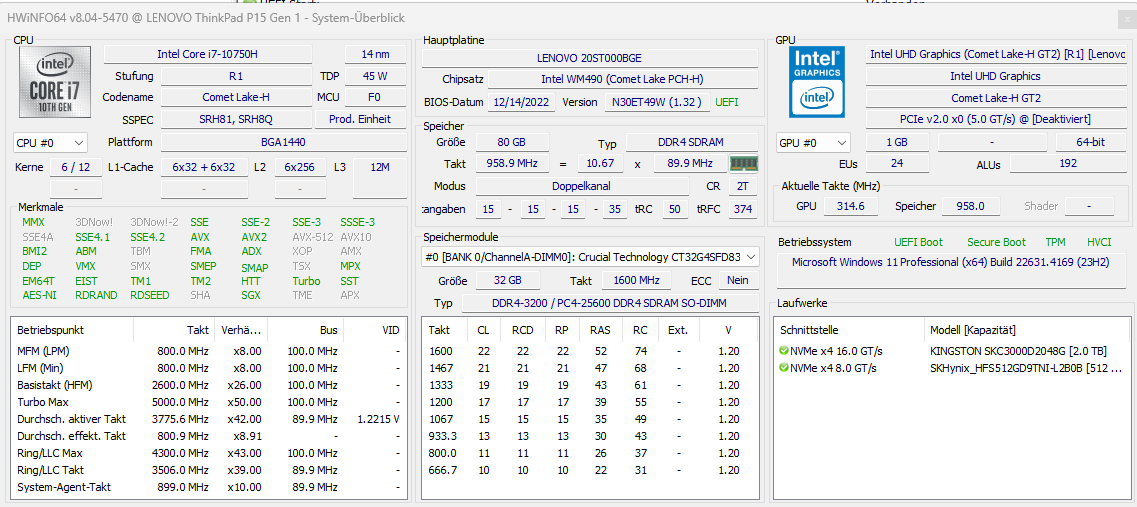Select the Ring/LLC Max row
The width and height of the screenshot is (1137, 507).
209,453
